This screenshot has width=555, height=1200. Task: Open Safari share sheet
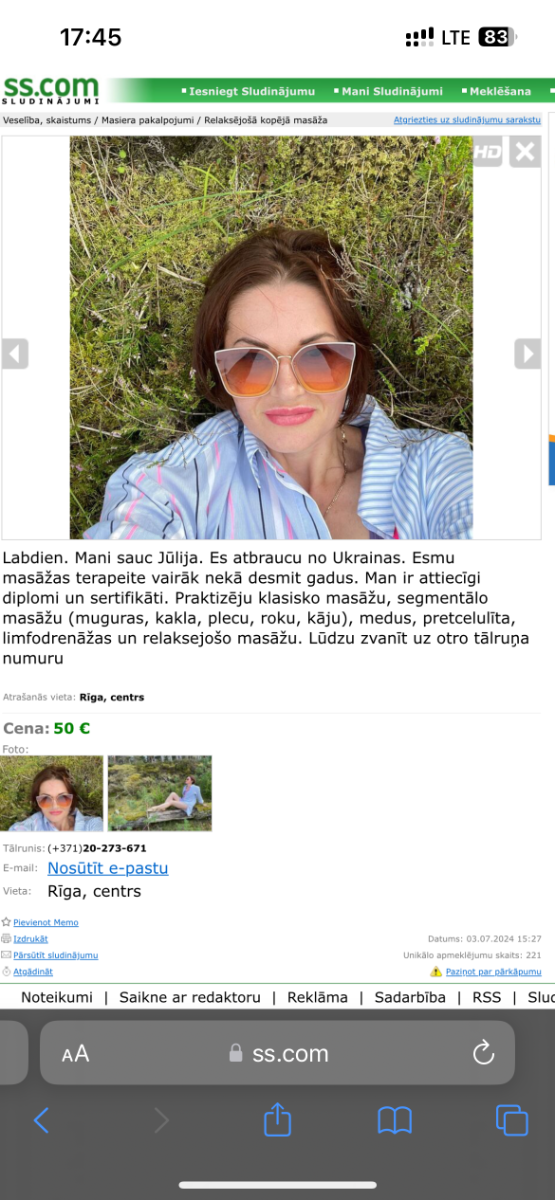pos(277,1120)
